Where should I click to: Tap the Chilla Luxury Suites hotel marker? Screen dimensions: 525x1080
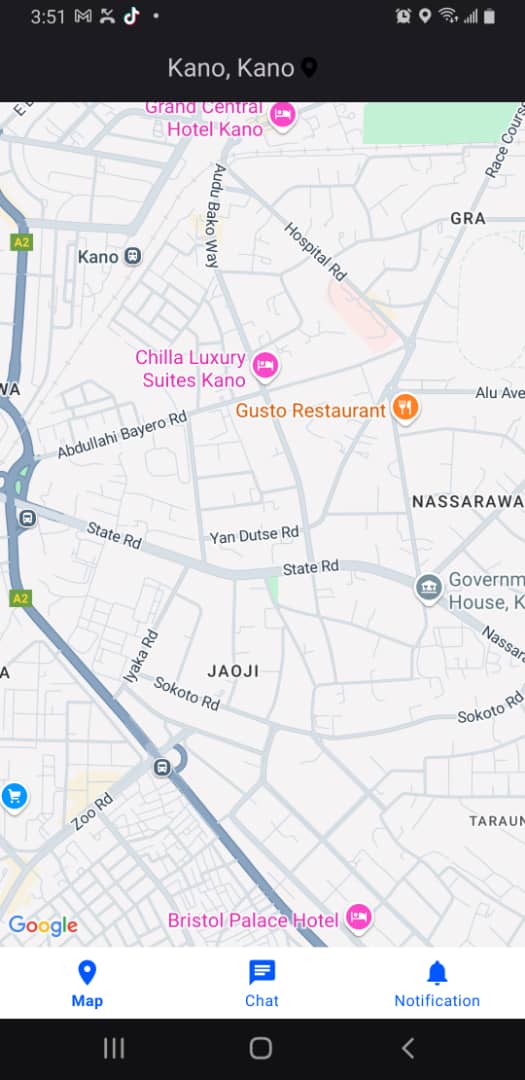tap(265, 366)
